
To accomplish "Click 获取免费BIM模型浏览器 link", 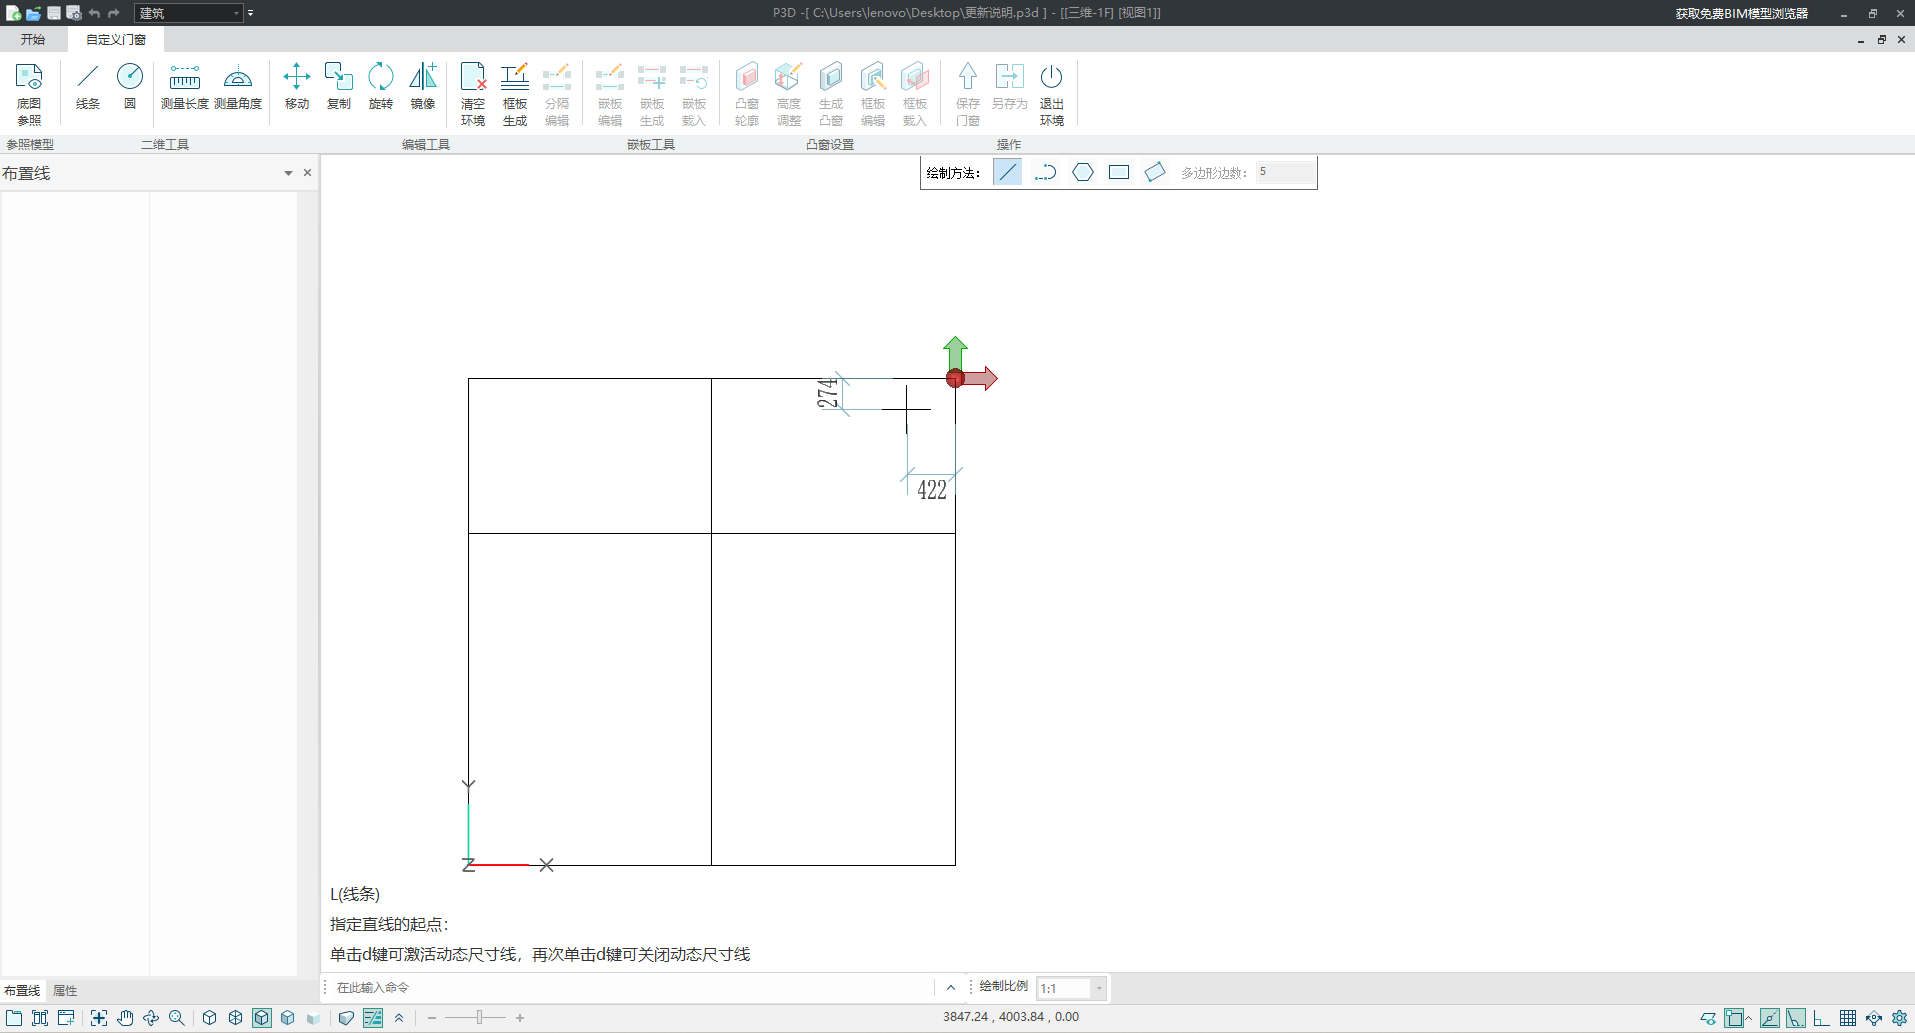I will point(1741,13).
